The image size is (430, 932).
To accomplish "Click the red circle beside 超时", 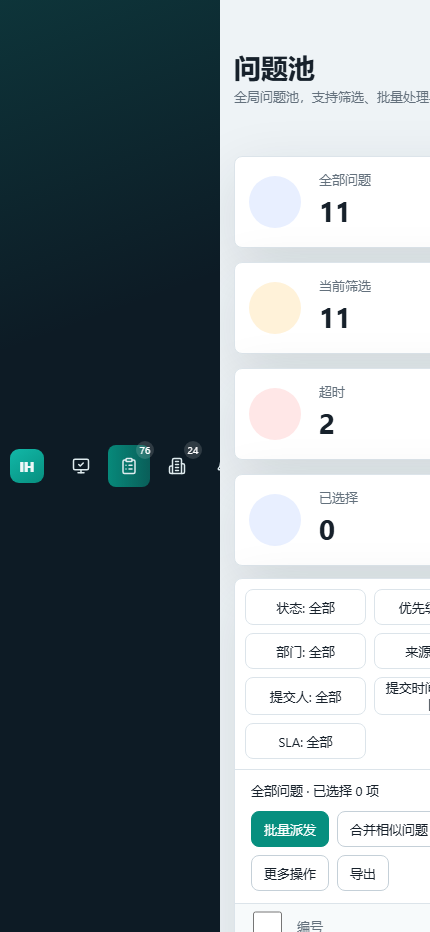I will [x=275, y=414].
